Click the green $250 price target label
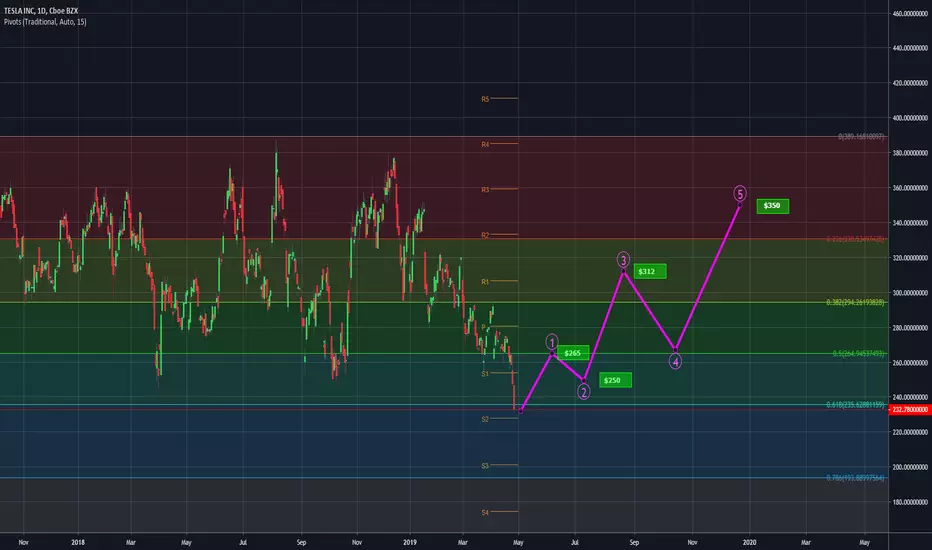 (x=615, y=380)
